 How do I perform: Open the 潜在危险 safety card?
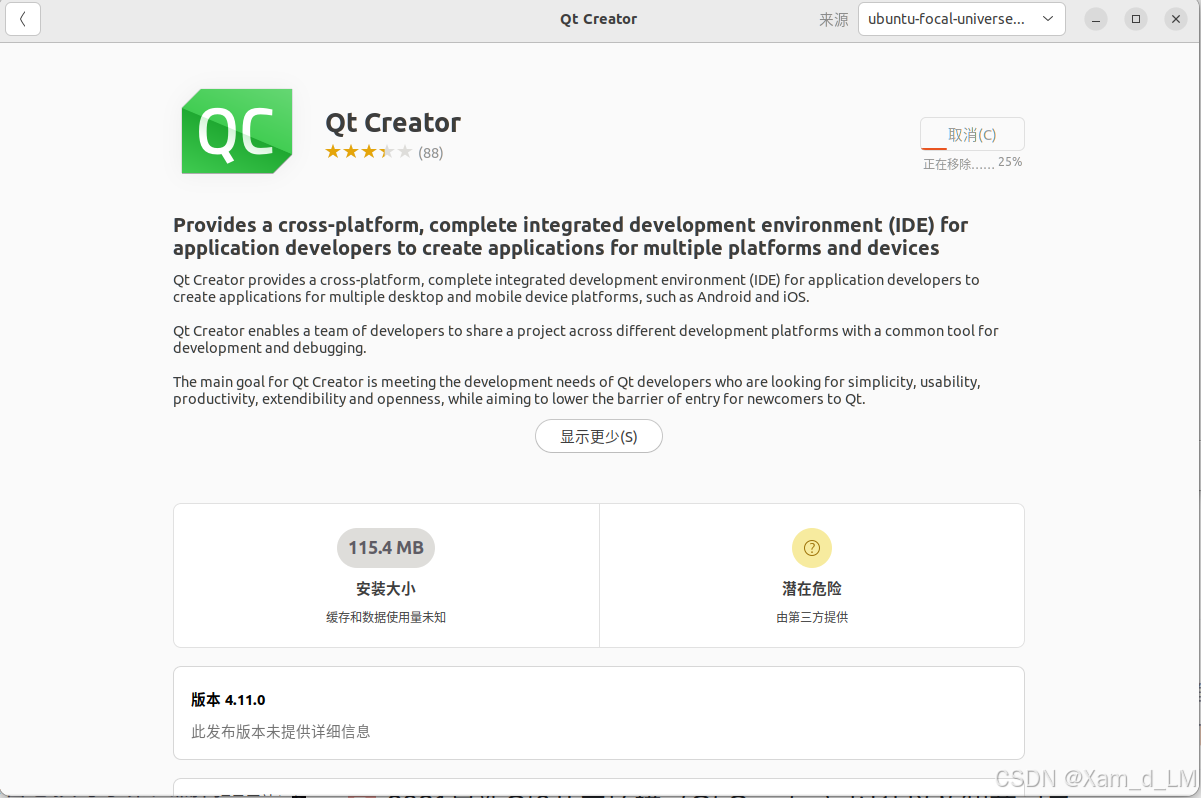812,575
